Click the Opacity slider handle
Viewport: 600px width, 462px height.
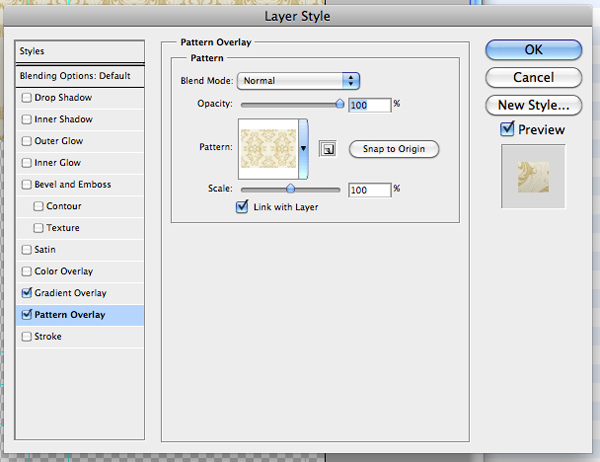coord(340,104)
